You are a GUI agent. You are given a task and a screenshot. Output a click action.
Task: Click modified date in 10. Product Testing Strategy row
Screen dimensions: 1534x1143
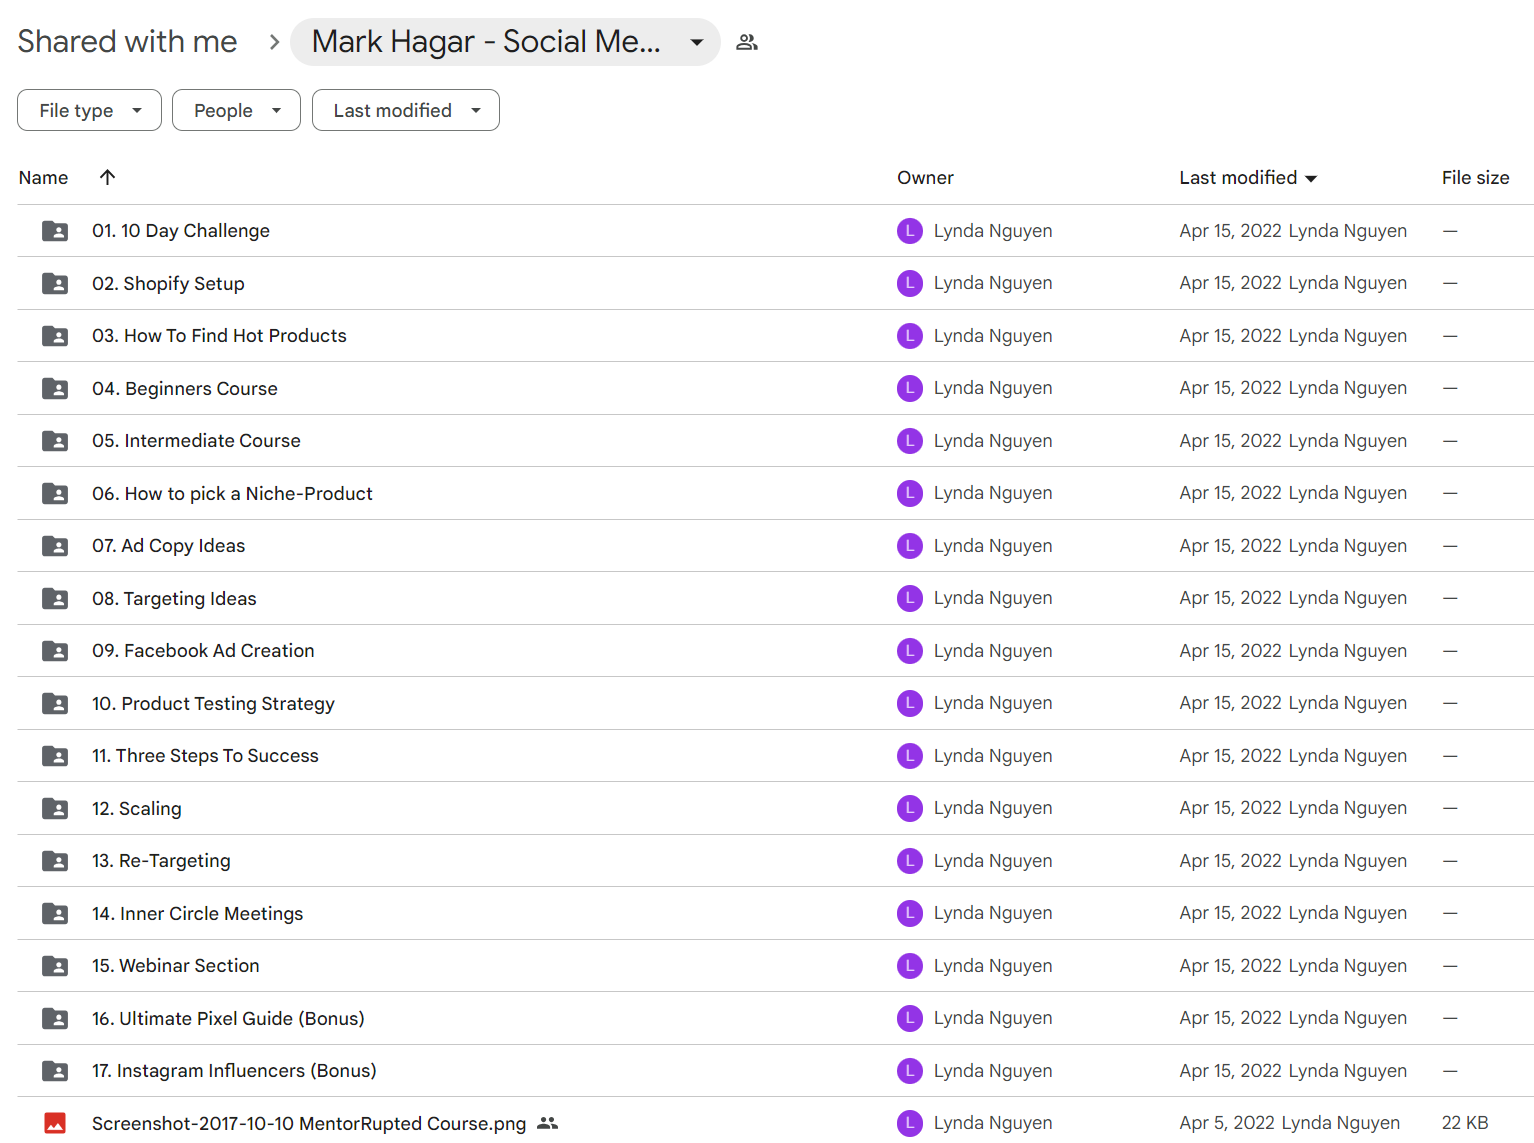[1230, 703]
